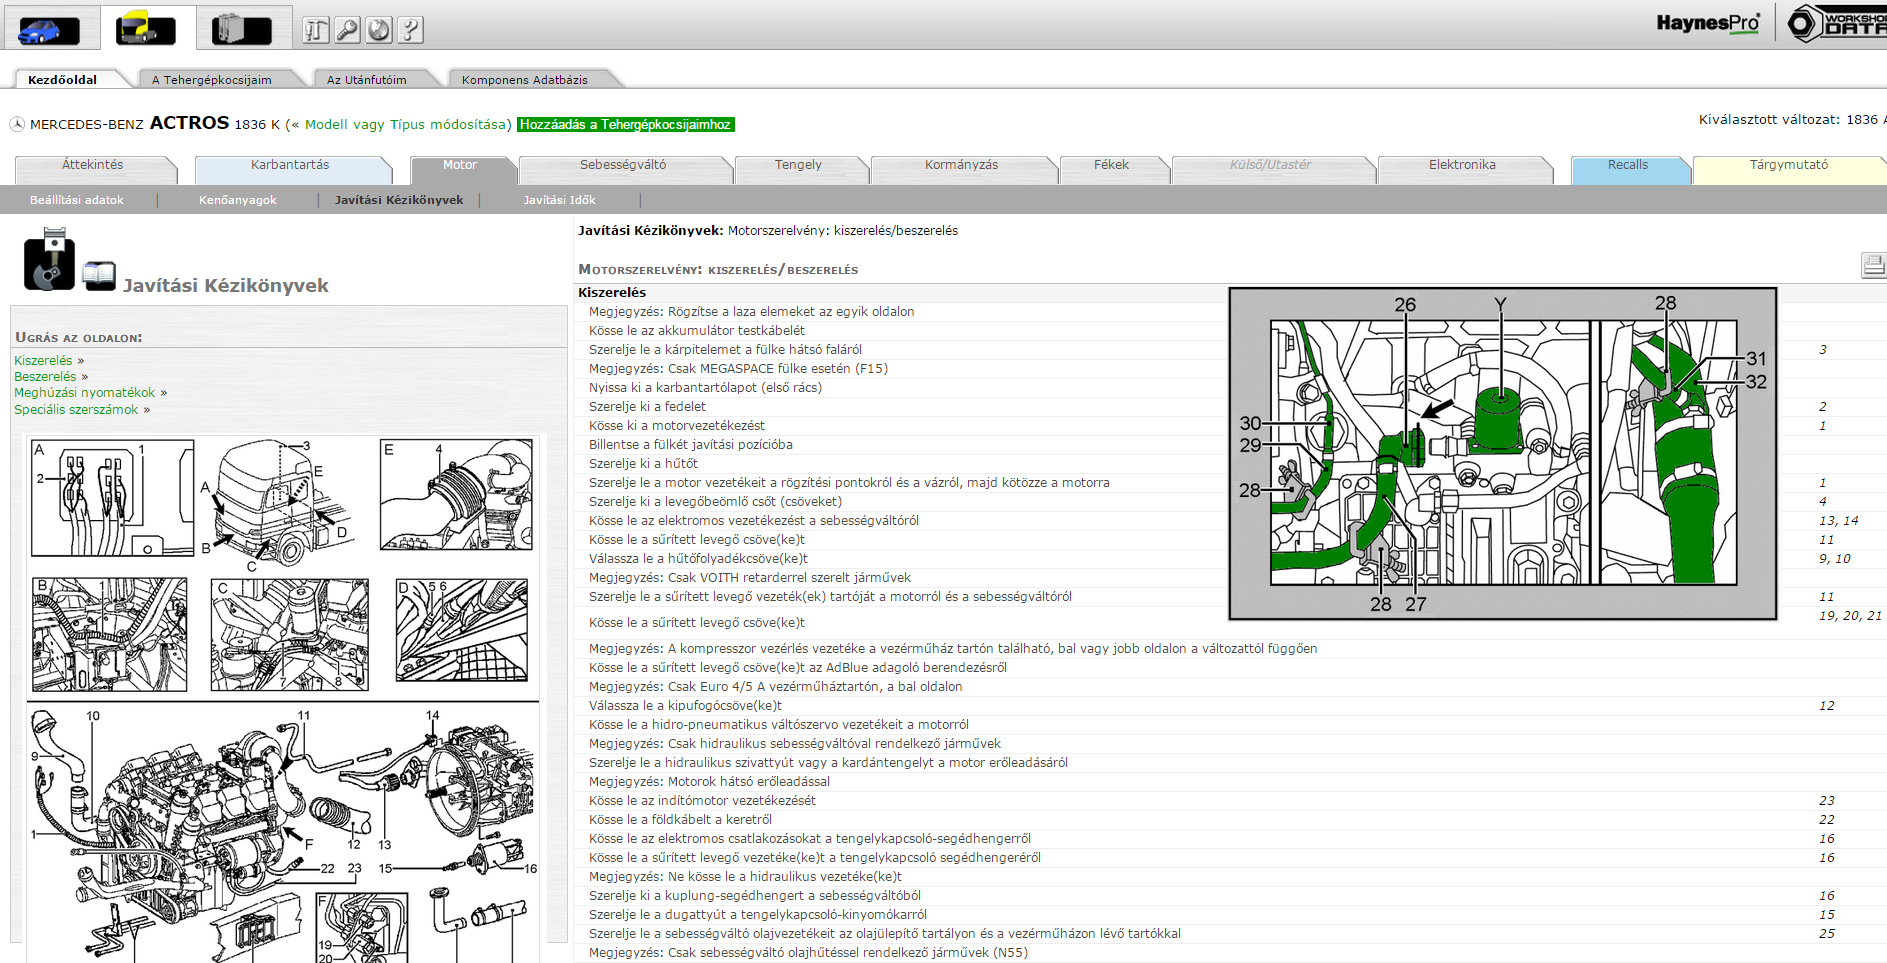1887x963 pixels.
Task: Click the key icon in toolbar
Action: tap(347, 30)
